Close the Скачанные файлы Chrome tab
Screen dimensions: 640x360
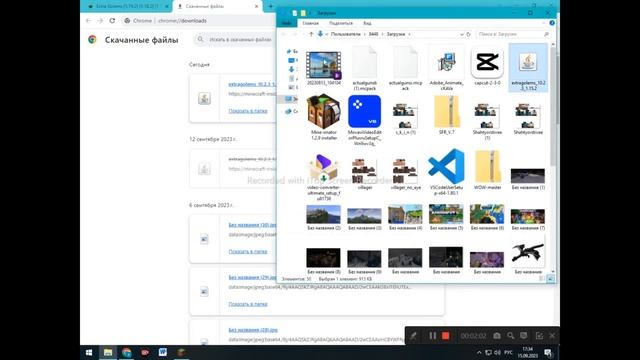pos(257,7)
